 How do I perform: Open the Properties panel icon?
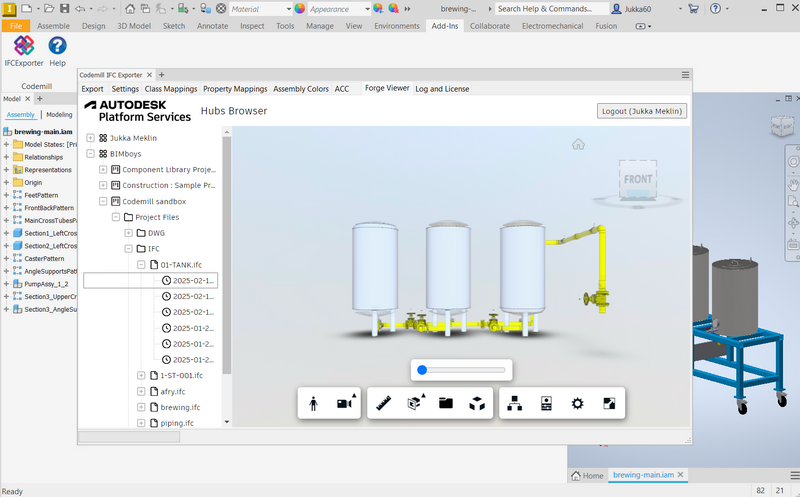coord(546,403)
